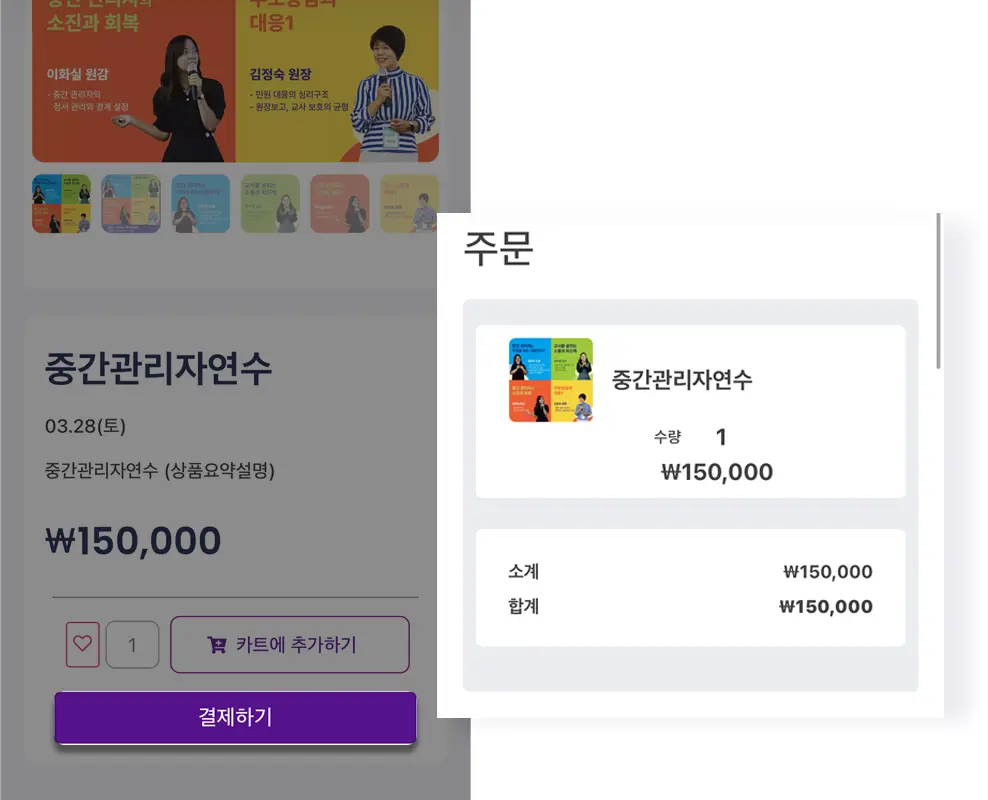The image size is (988, 800).
Task: Click the 김정숙 원장 speaker banner image
Action: tap(338, 80)
